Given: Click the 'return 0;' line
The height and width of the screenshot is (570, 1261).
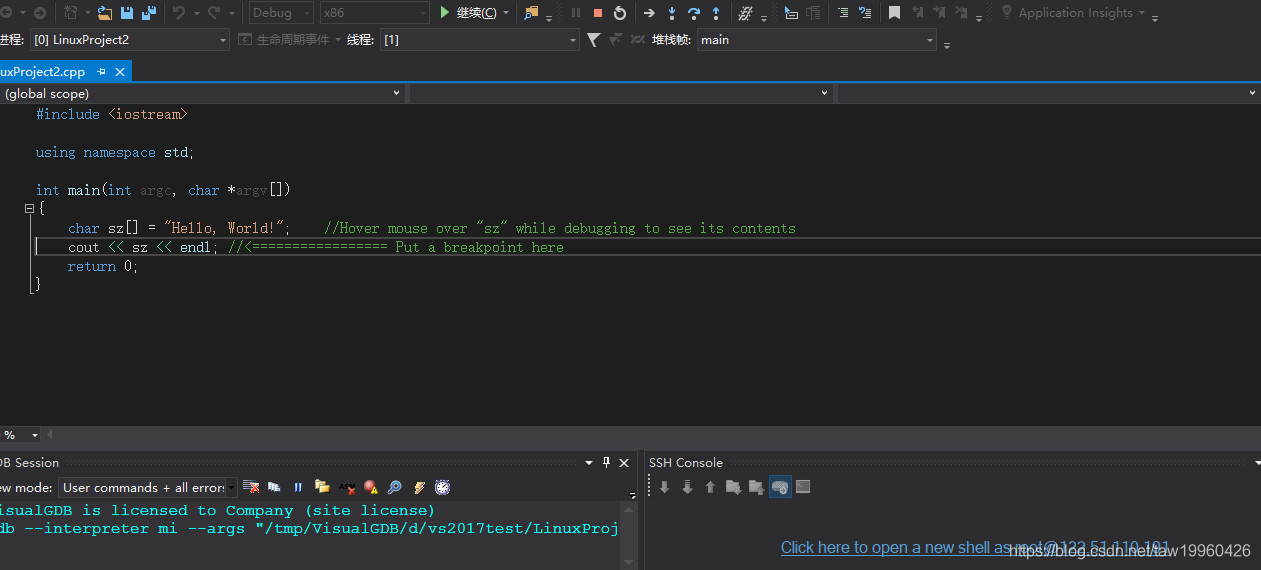Looking at the screenshot, I should click(x=103, y=266).
